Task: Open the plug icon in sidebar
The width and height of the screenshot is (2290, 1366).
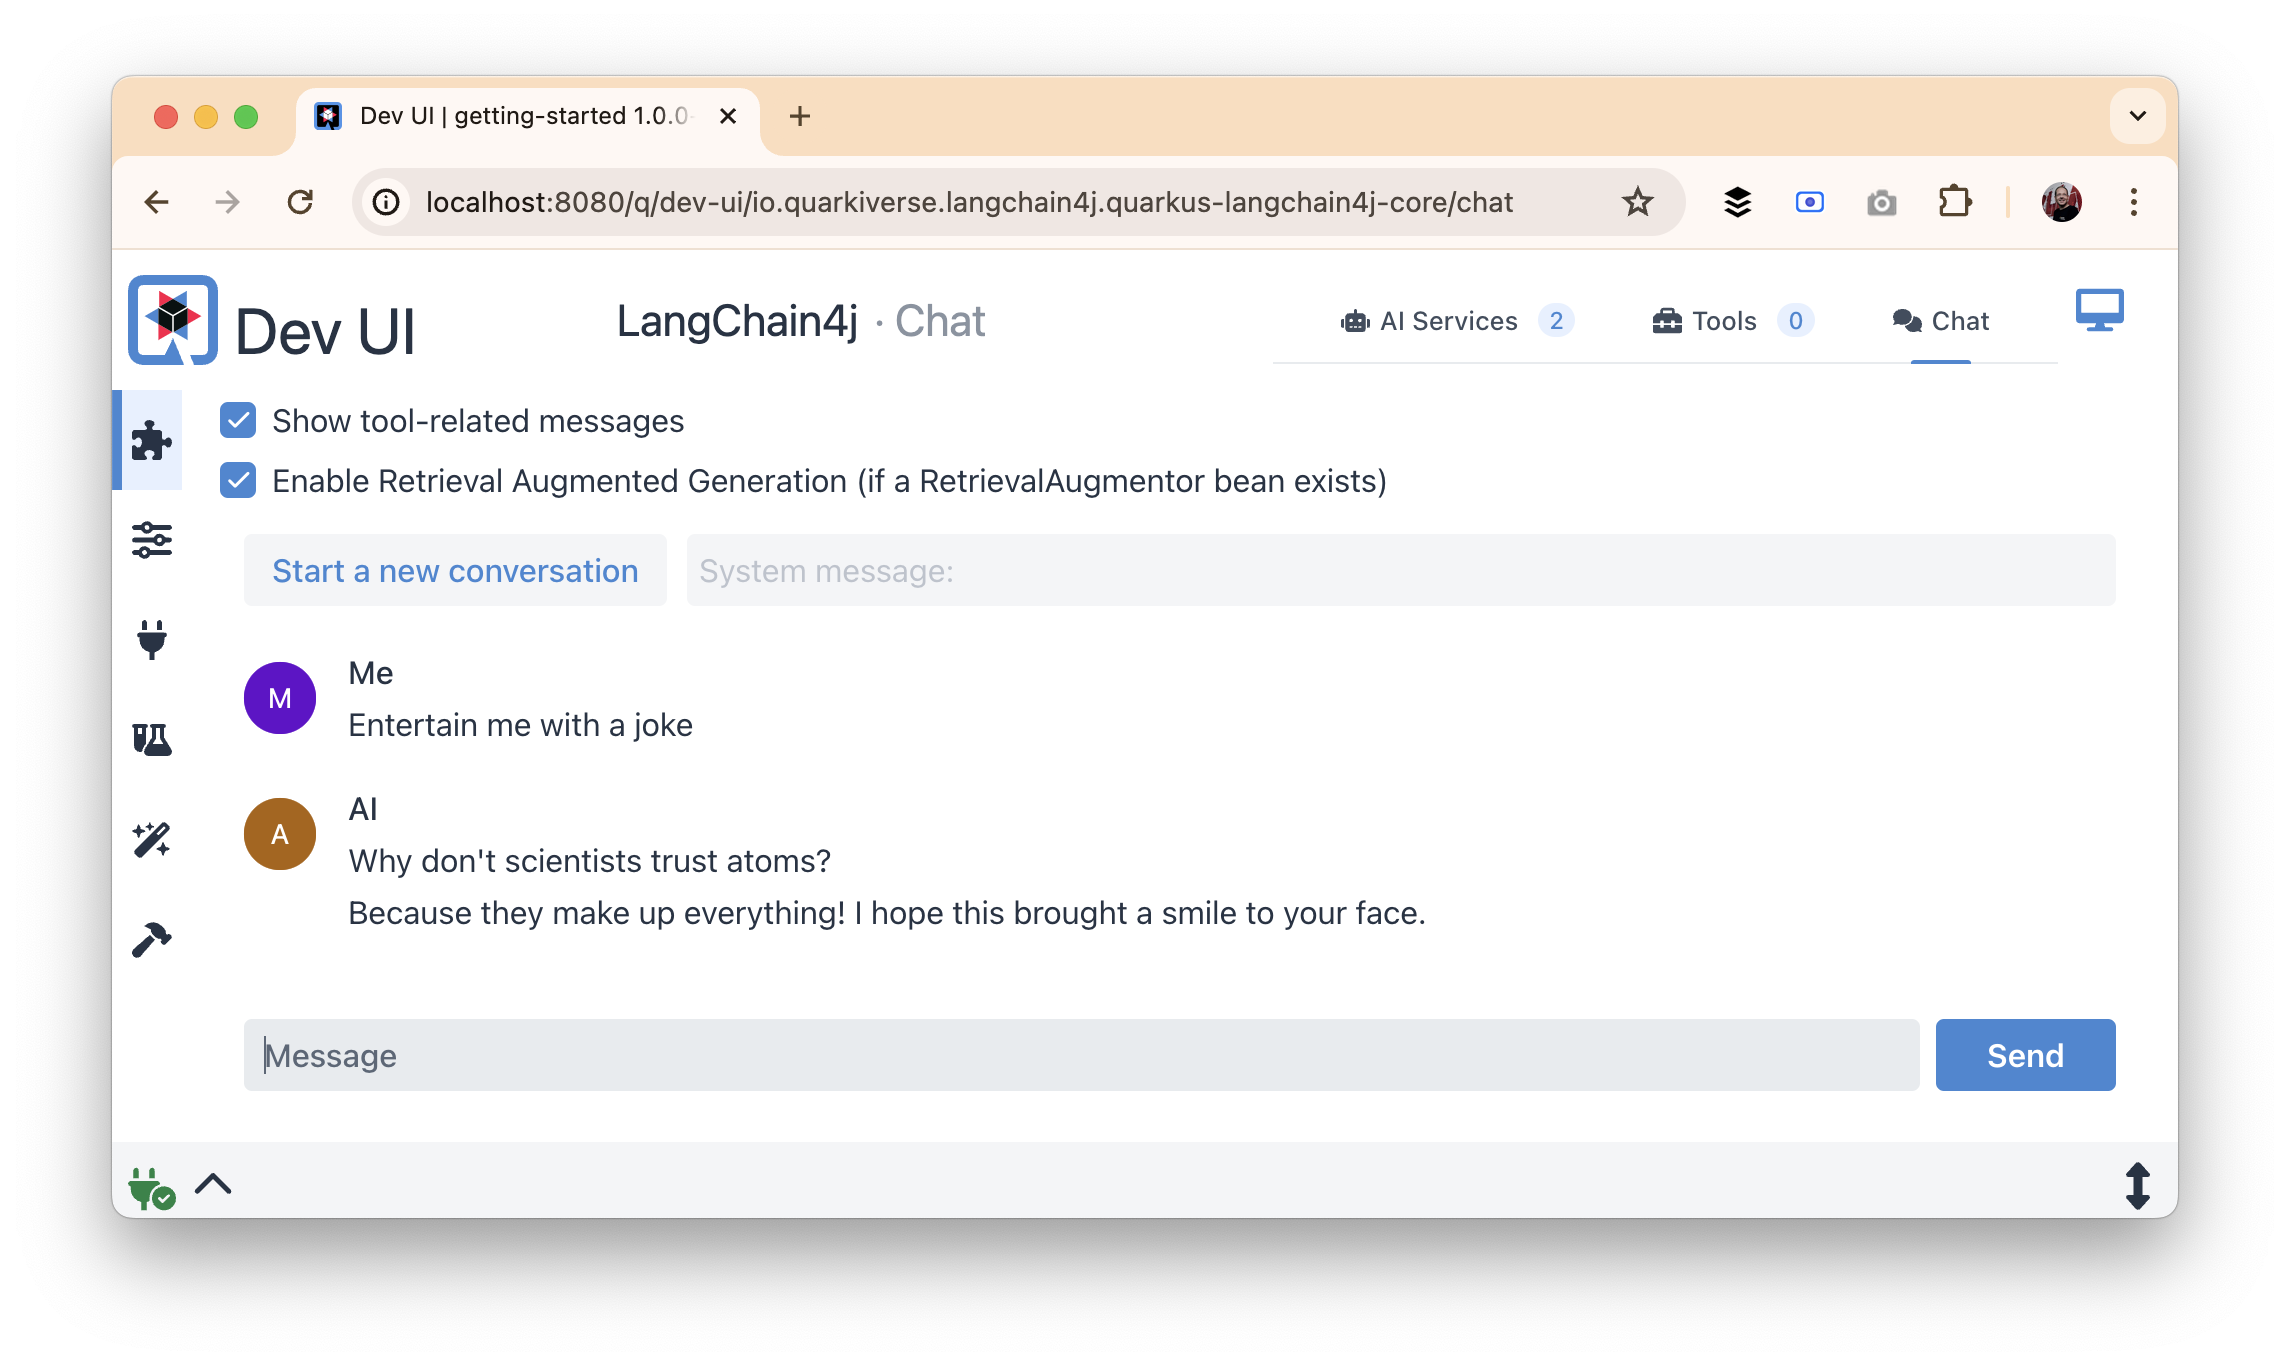Action: tap(151, 640)
